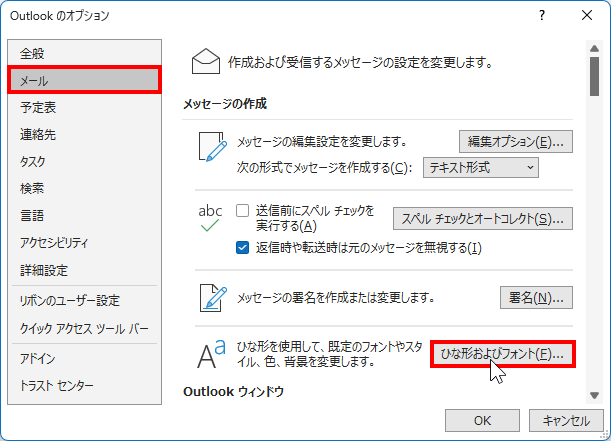Open 詳細設定 category
The height and width of the screenshot is (441, 611).
click(x=84, y=270)
